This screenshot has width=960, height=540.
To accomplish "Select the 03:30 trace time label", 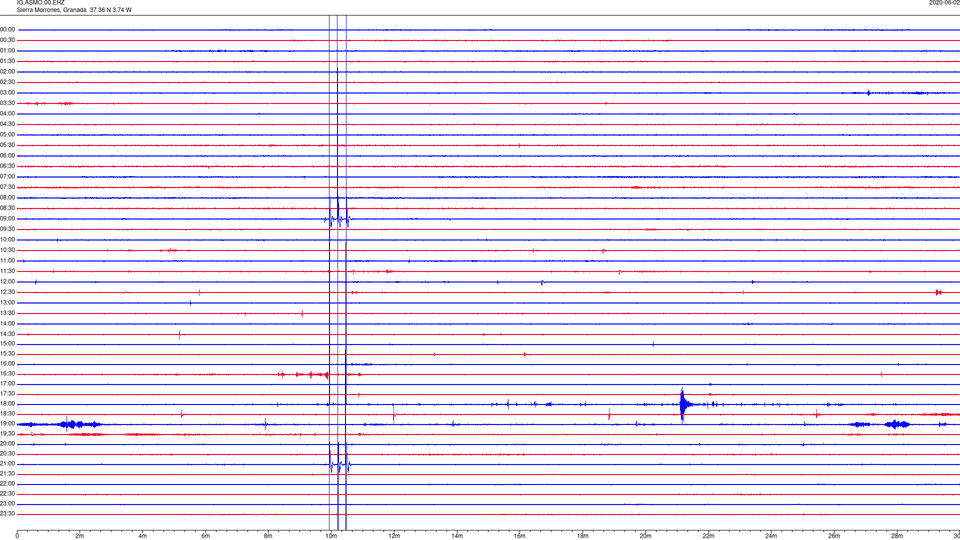I will click(x=7, y=103).
